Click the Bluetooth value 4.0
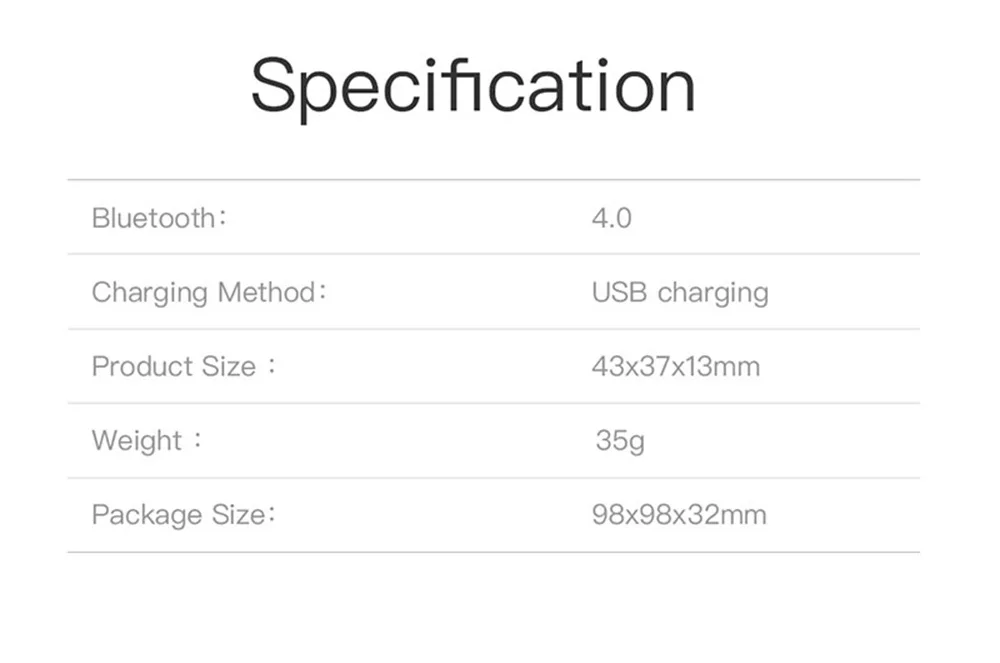This screenshot has width=1000, height=663. tap(611, 218)
